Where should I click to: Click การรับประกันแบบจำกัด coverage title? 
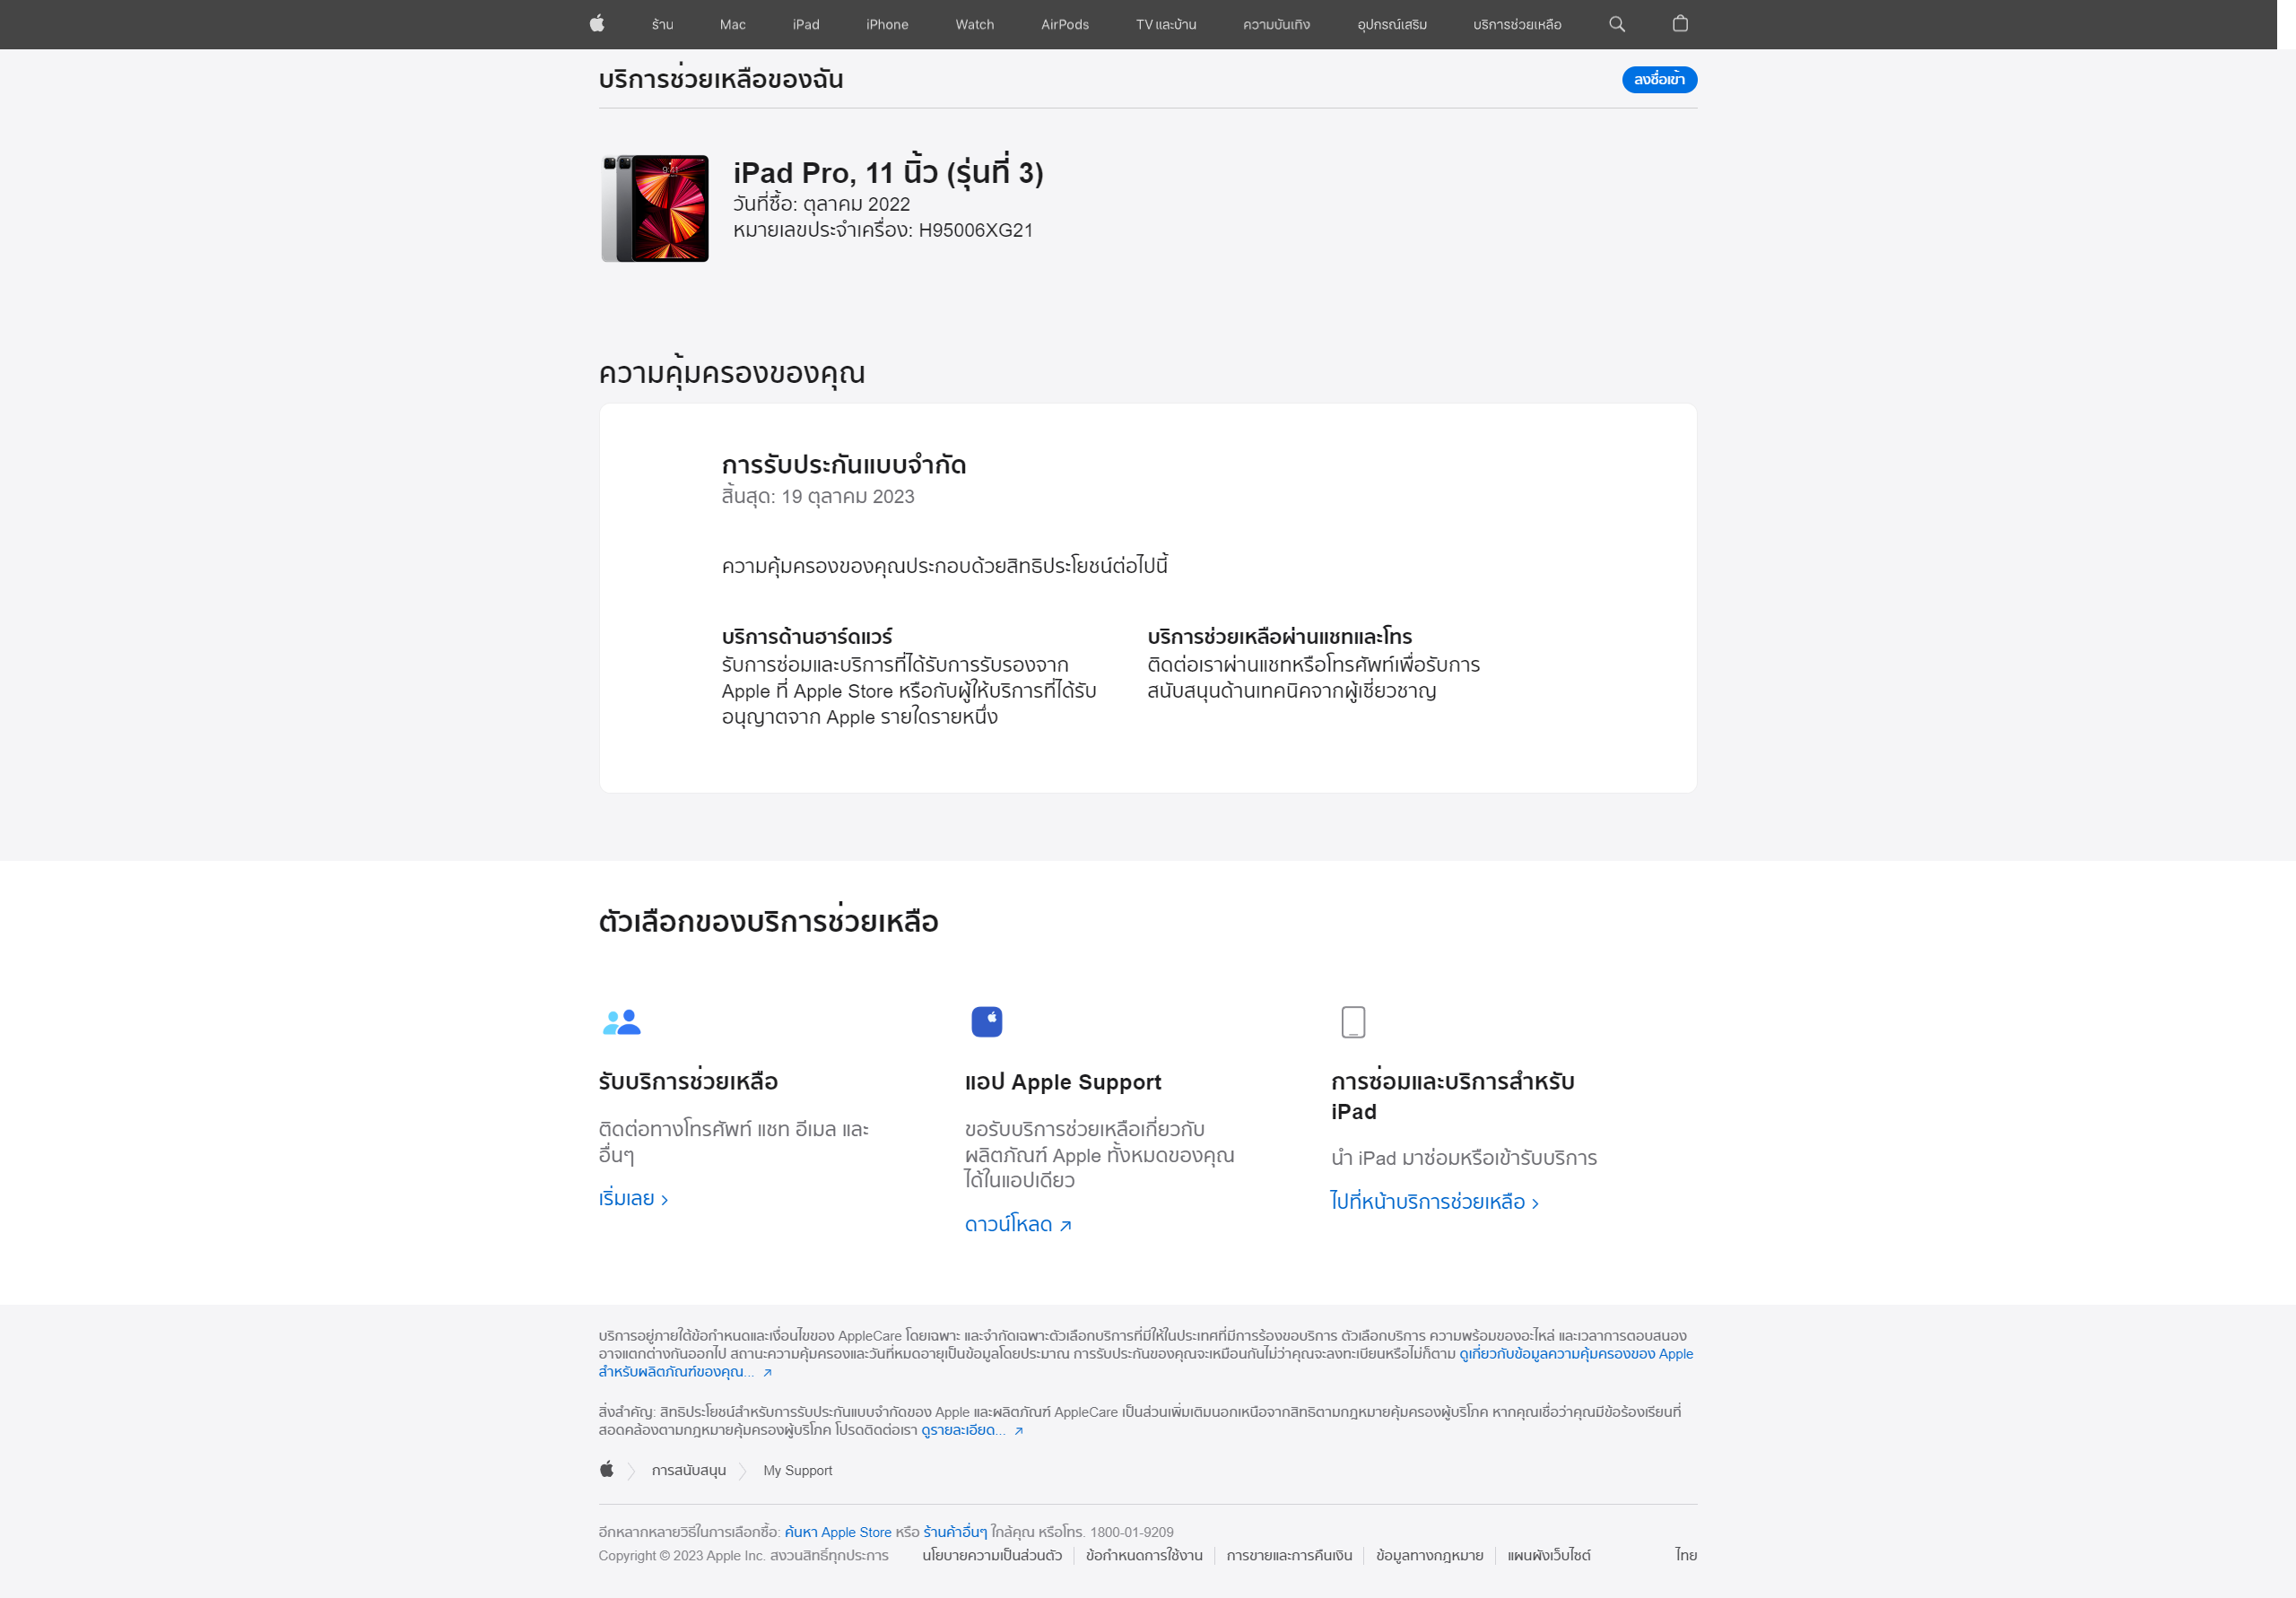[x=844, y=465]
